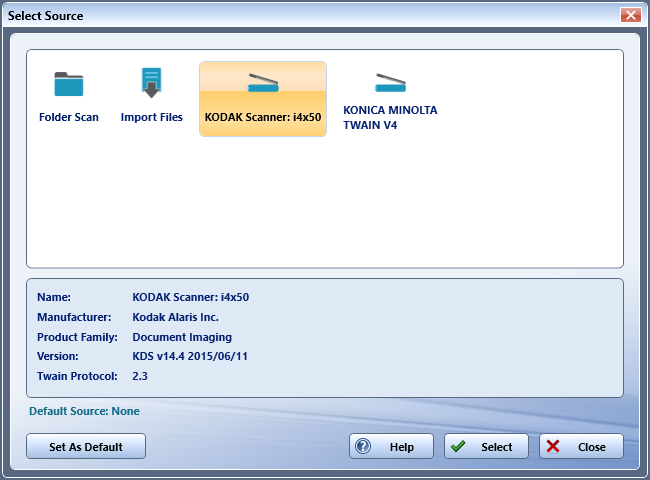Click the Name: field label
The image size is (650, 480).
[x=54, y=297]
